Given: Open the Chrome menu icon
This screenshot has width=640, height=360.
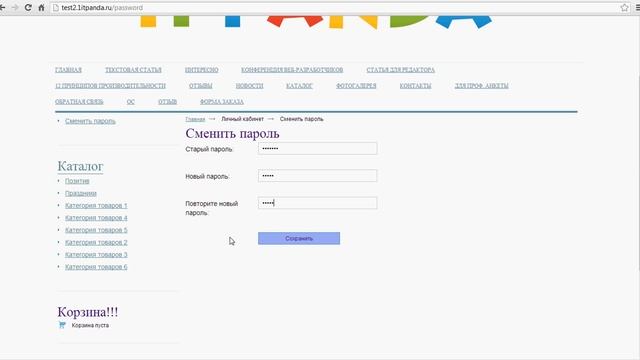Looking at the screenshot, I should coord(637,8).
